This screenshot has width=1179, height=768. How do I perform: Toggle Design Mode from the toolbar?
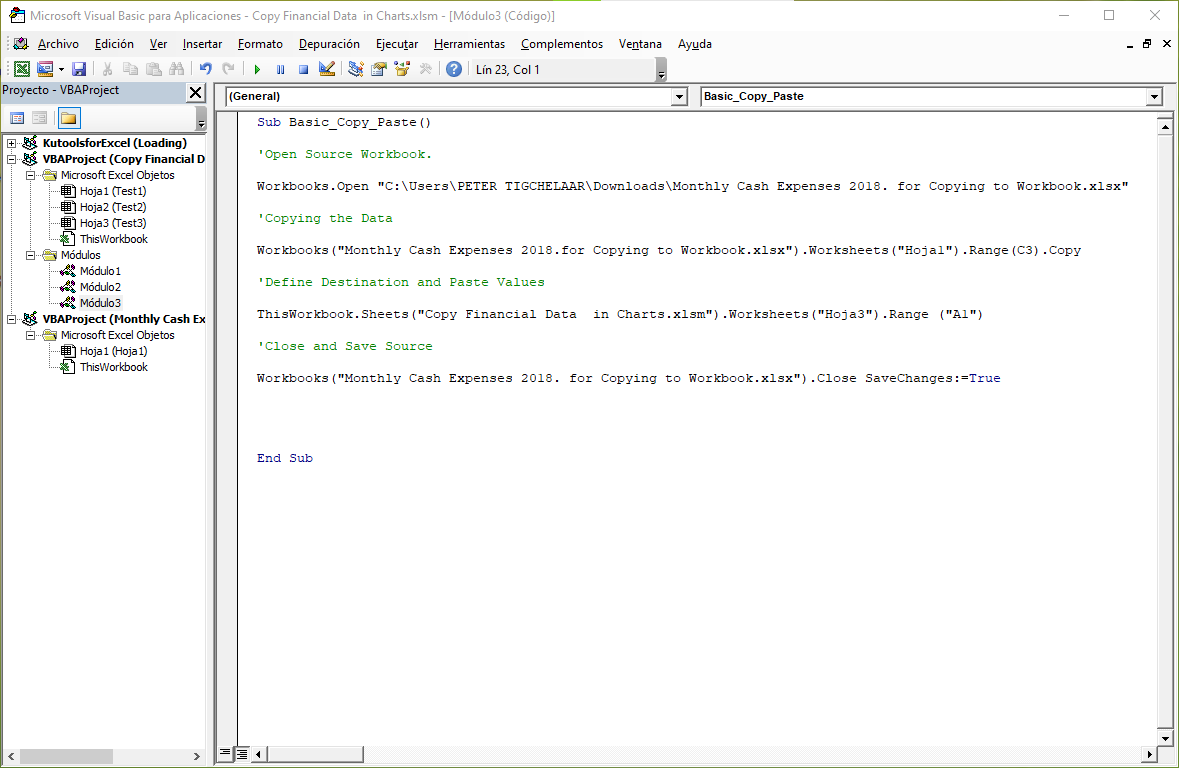click(x=326, y=68)
